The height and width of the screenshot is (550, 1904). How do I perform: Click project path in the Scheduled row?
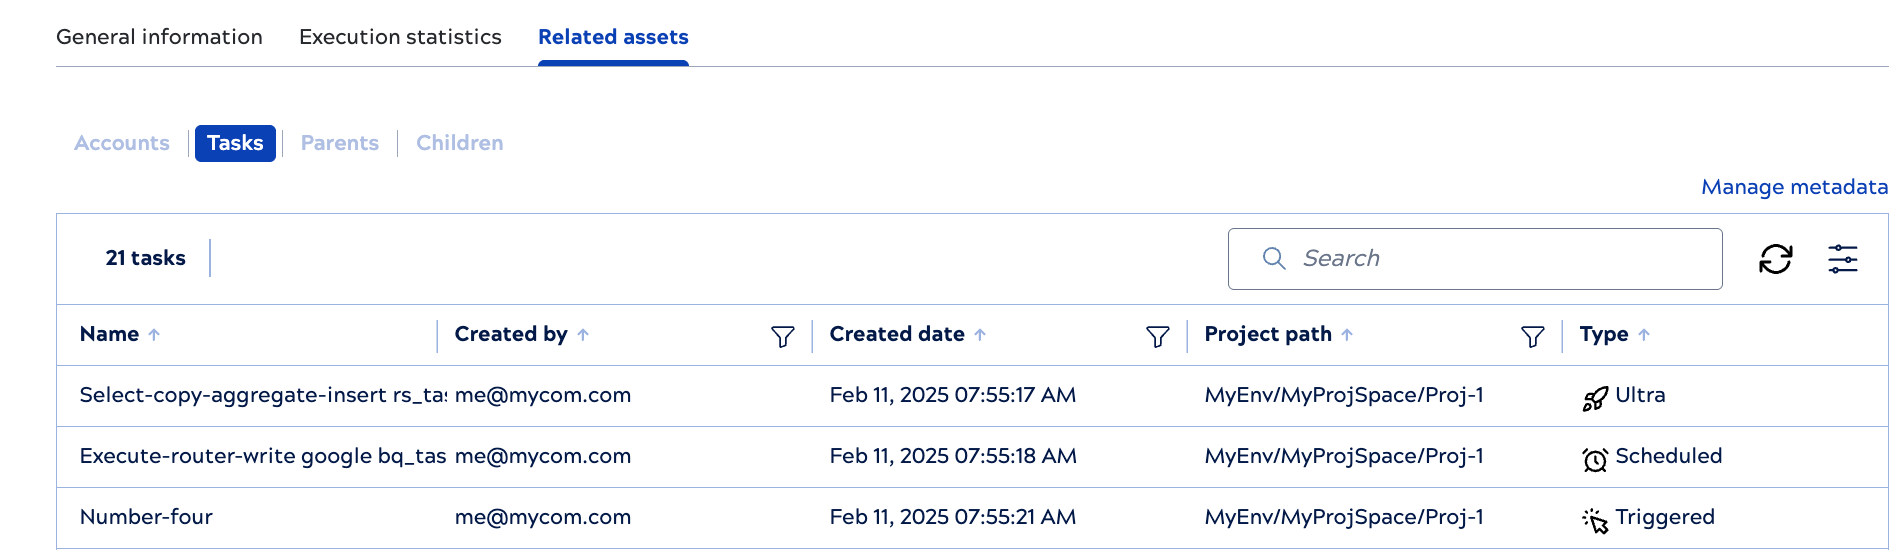coord(1344,456)
